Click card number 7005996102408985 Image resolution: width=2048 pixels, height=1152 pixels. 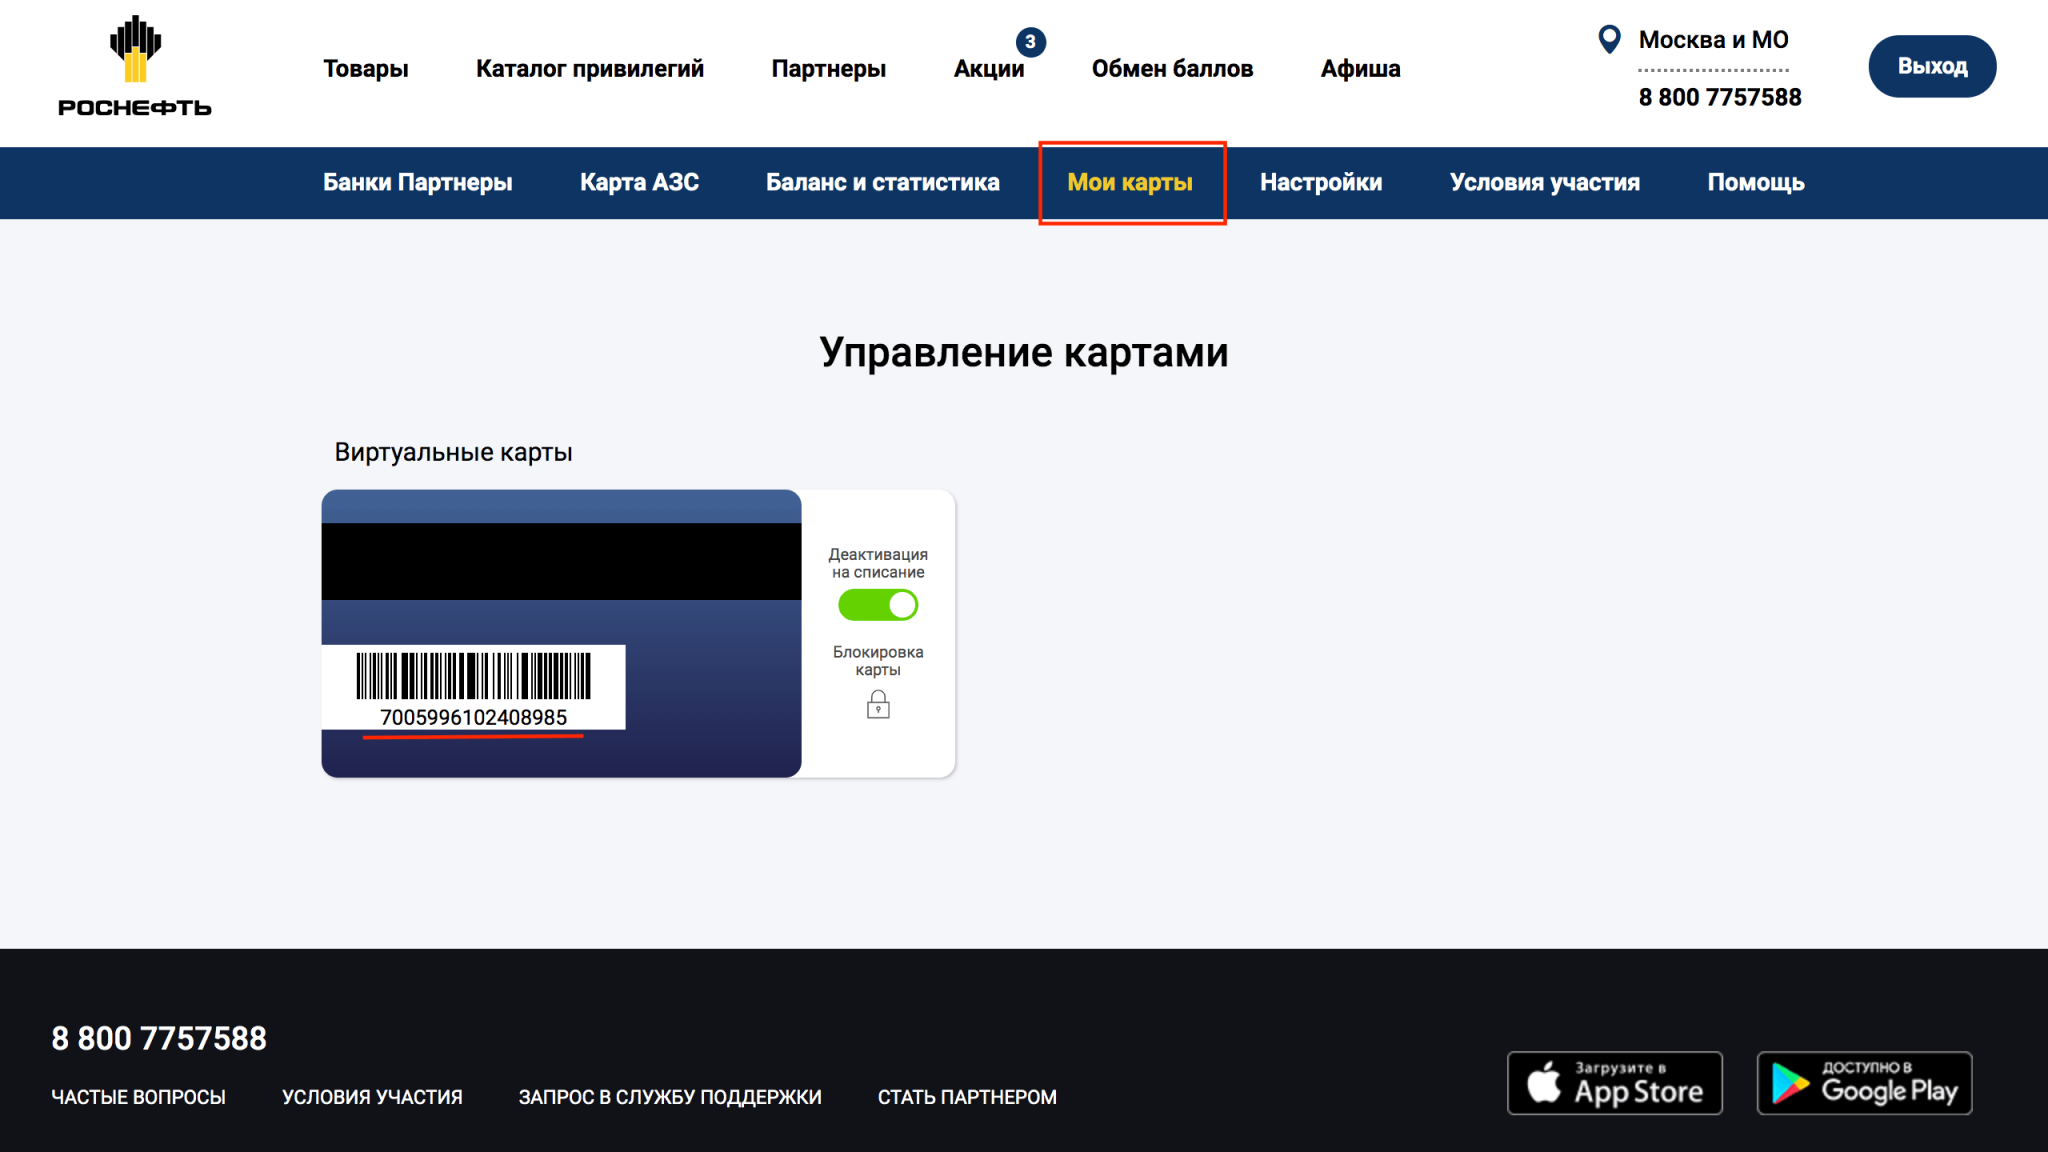[474, 717]
